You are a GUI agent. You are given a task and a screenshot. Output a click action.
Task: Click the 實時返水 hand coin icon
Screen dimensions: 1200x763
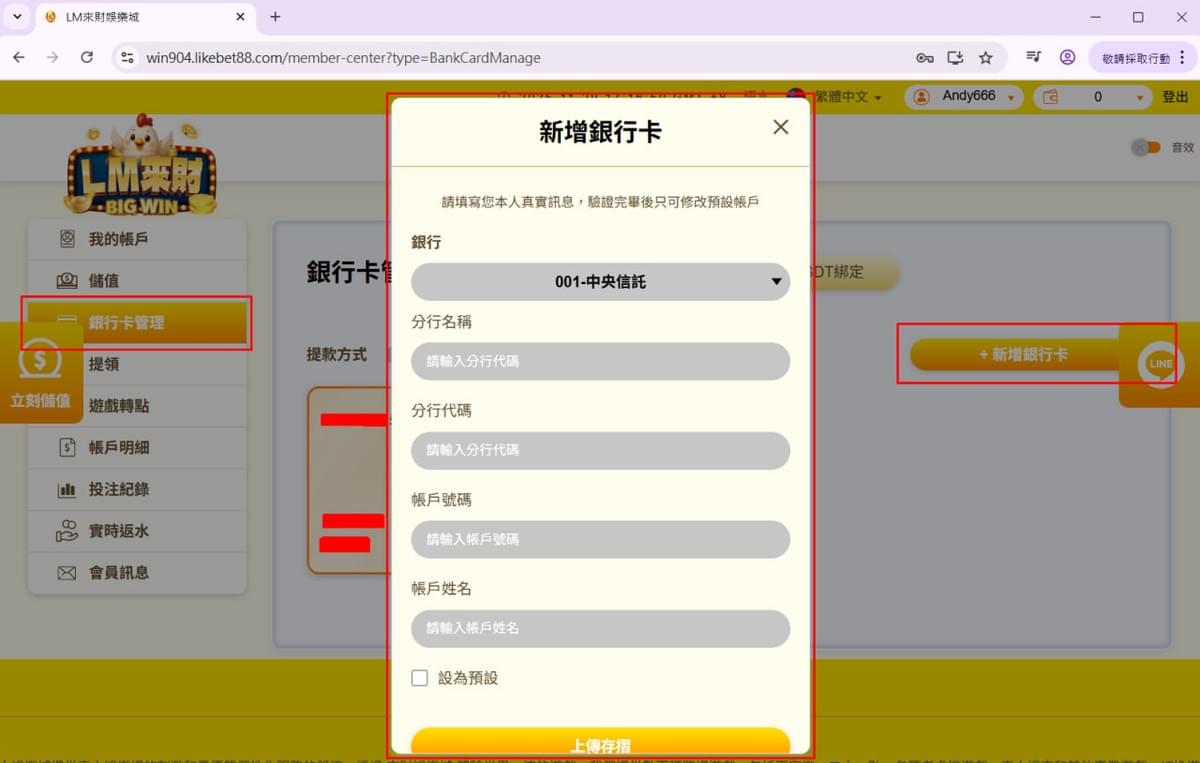67,531
